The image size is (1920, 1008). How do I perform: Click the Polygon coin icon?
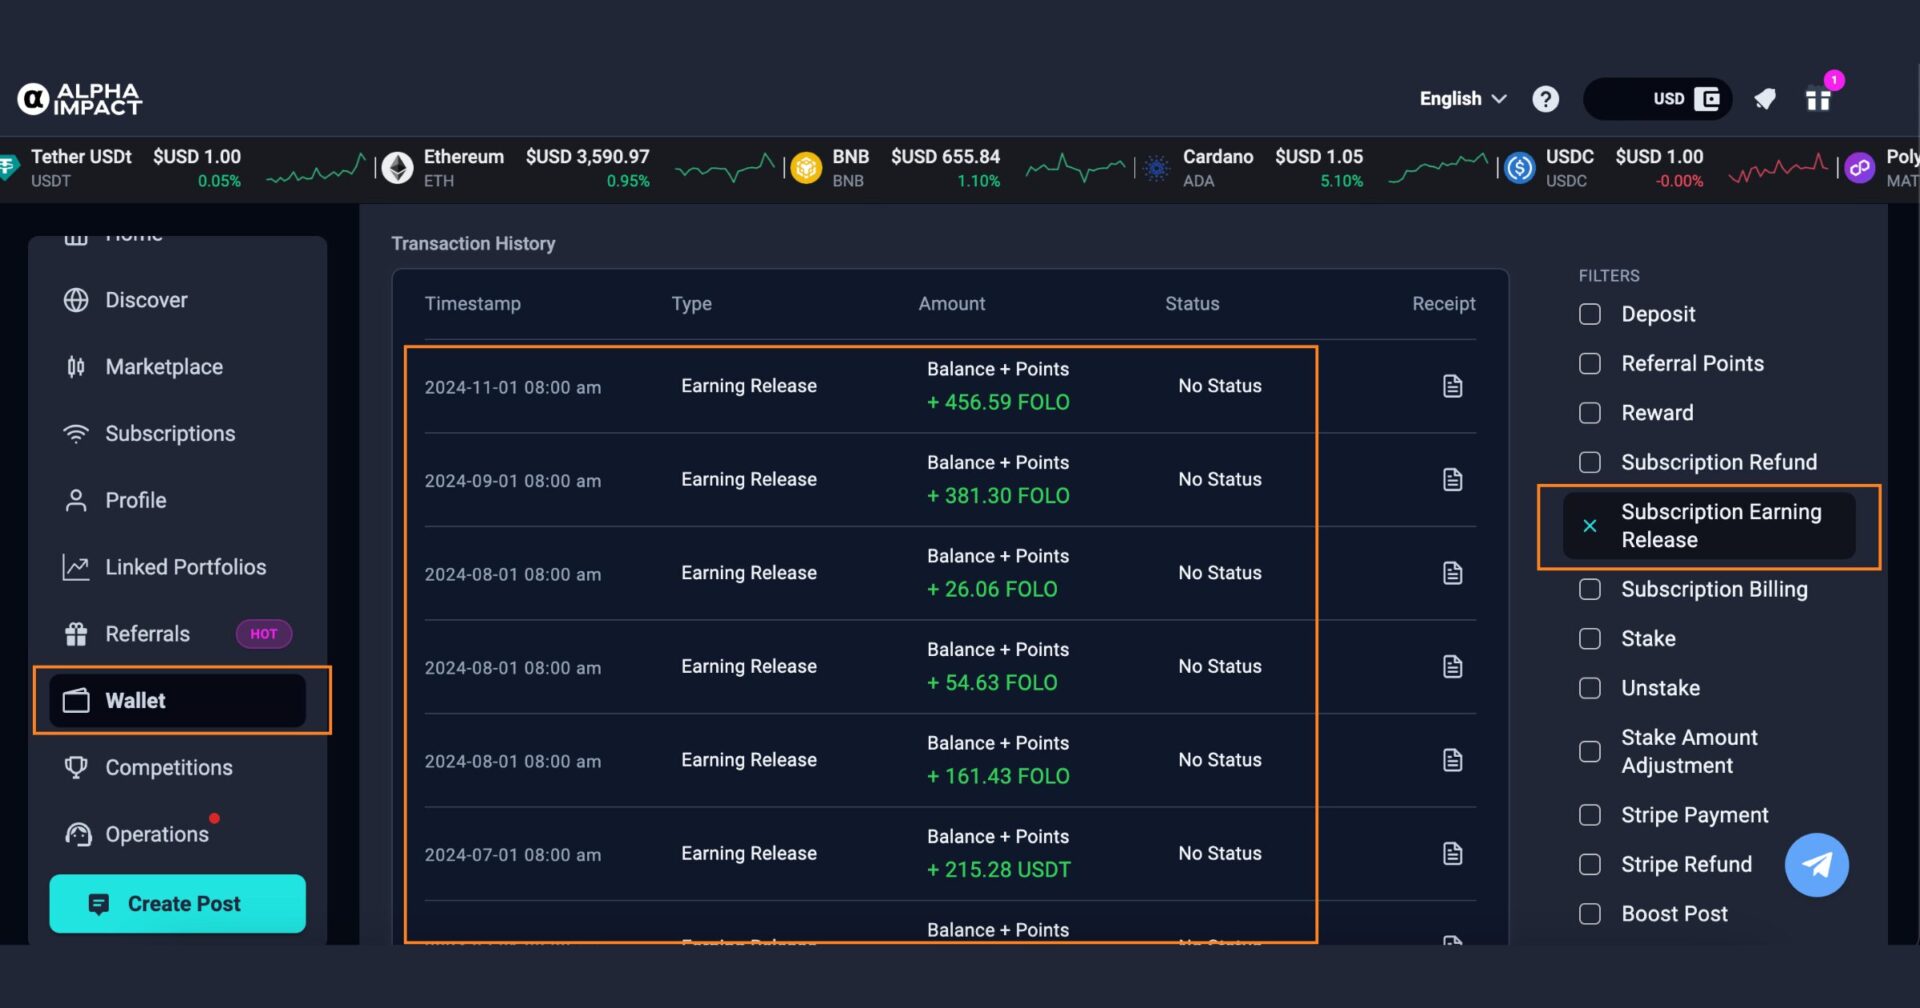click(x=1860, y=168)
